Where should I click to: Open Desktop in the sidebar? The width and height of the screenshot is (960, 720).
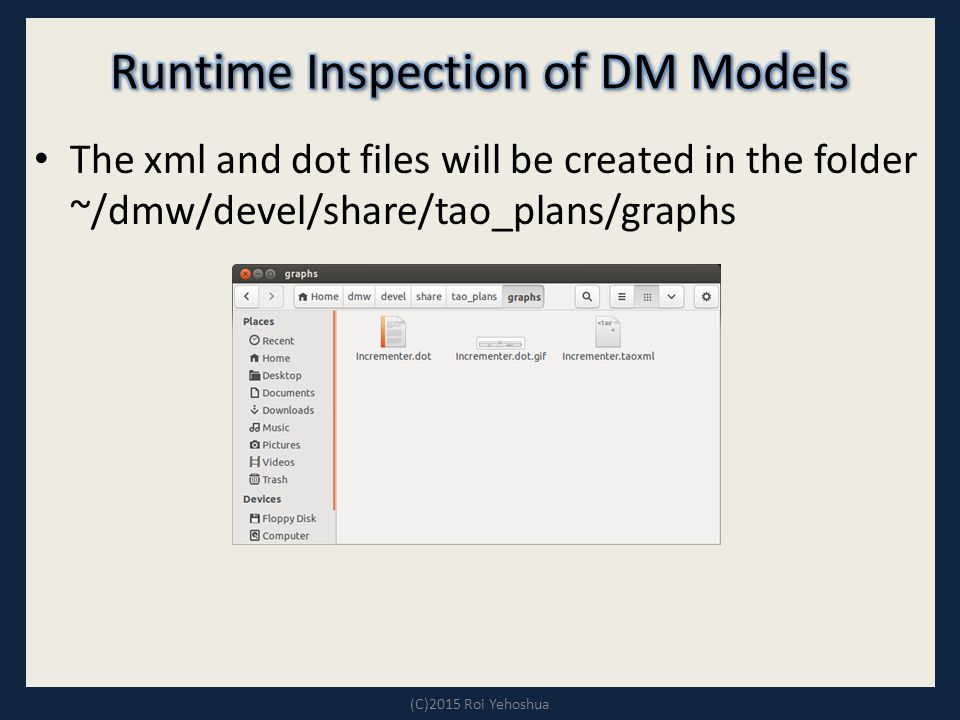coord(276,375)
